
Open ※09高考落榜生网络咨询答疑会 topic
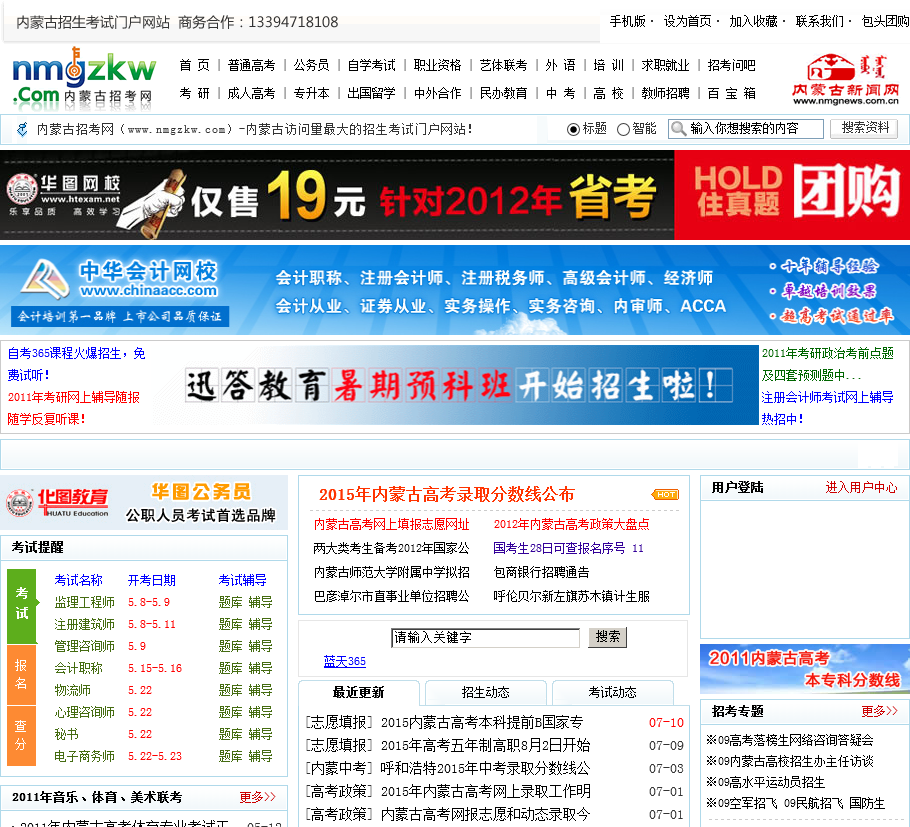click(x=789, y=740)
